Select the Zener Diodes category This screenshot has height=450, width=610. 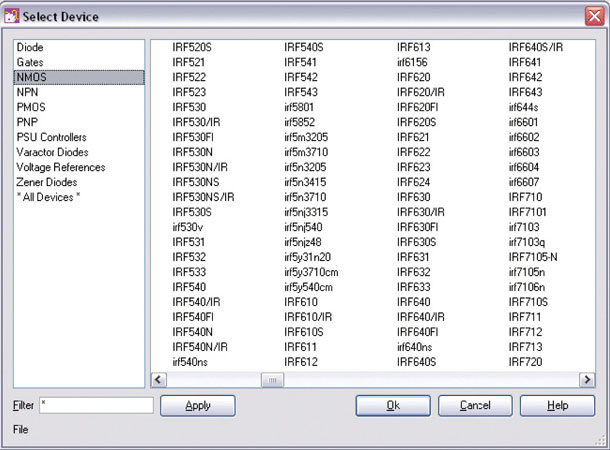(x=47, y=182)
